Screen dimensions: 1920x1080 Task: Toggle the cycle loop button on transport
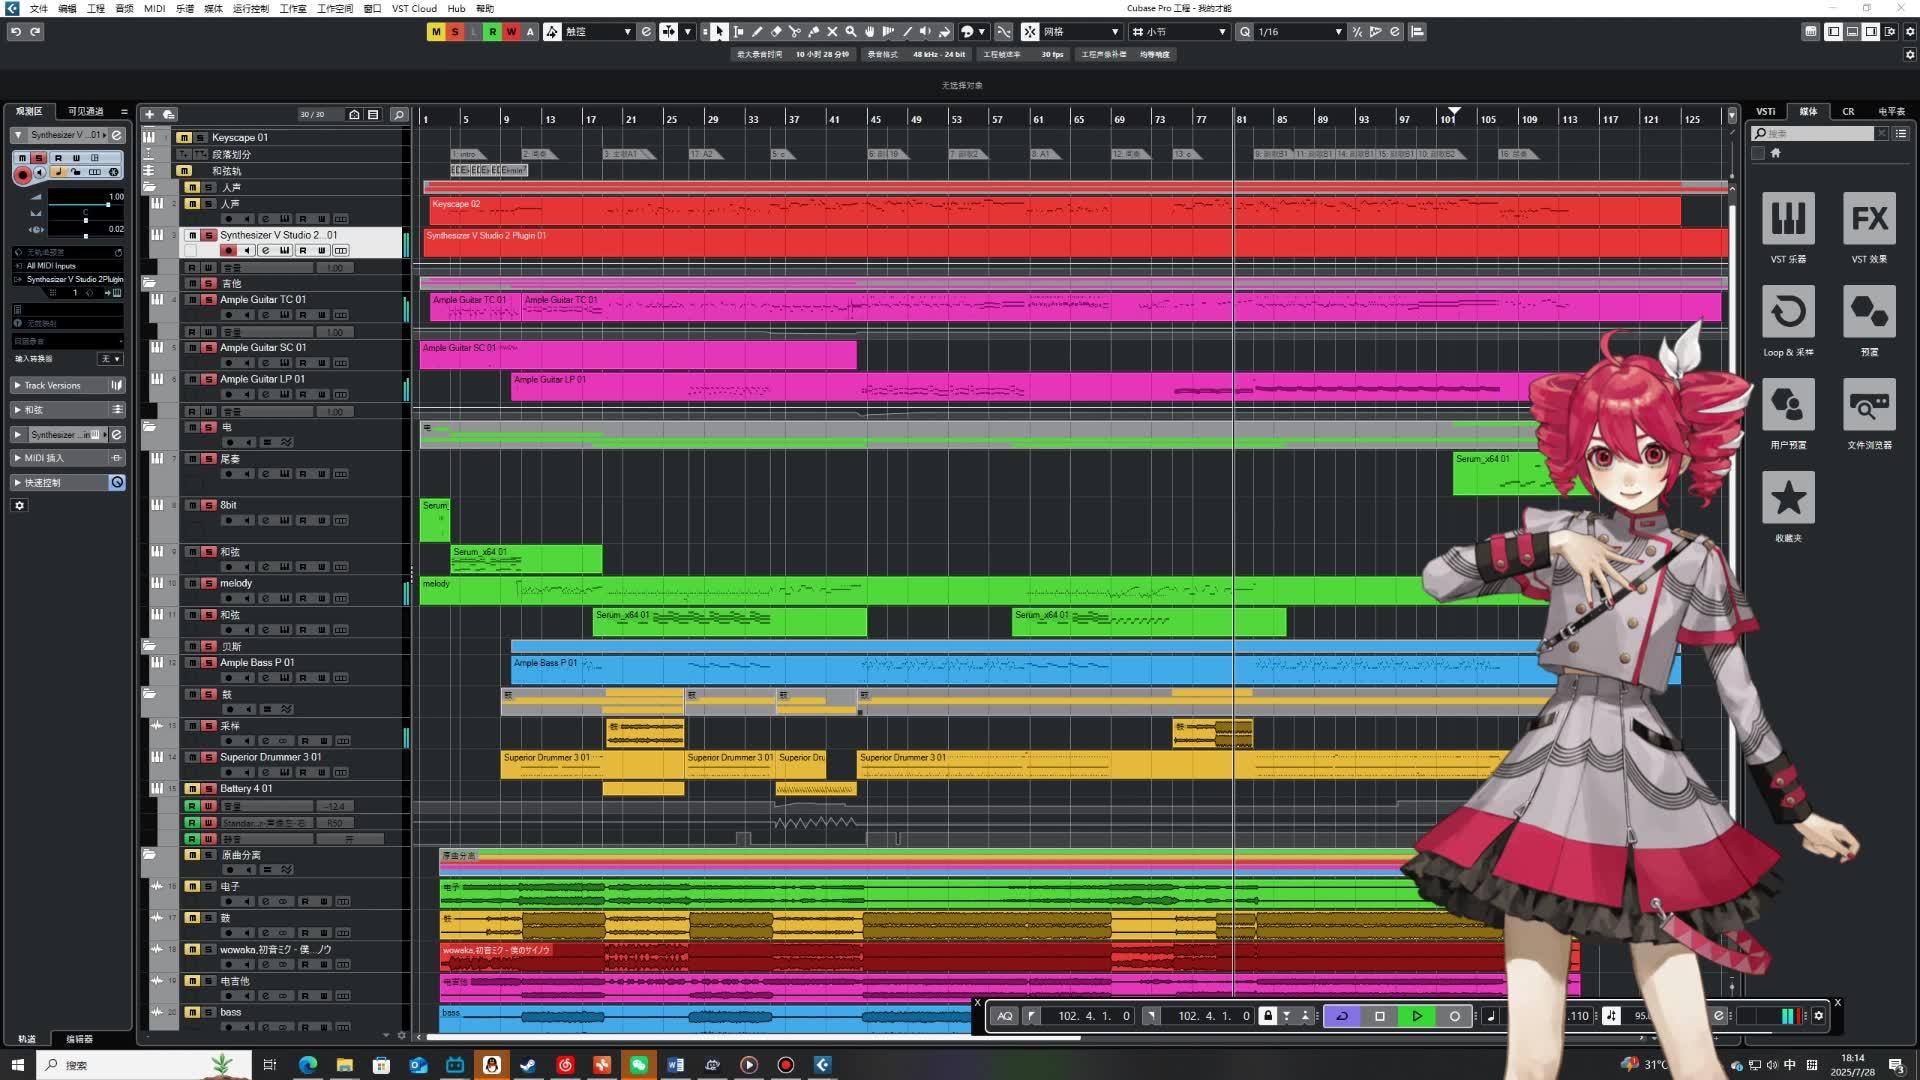click(x=1342, y=1016)
